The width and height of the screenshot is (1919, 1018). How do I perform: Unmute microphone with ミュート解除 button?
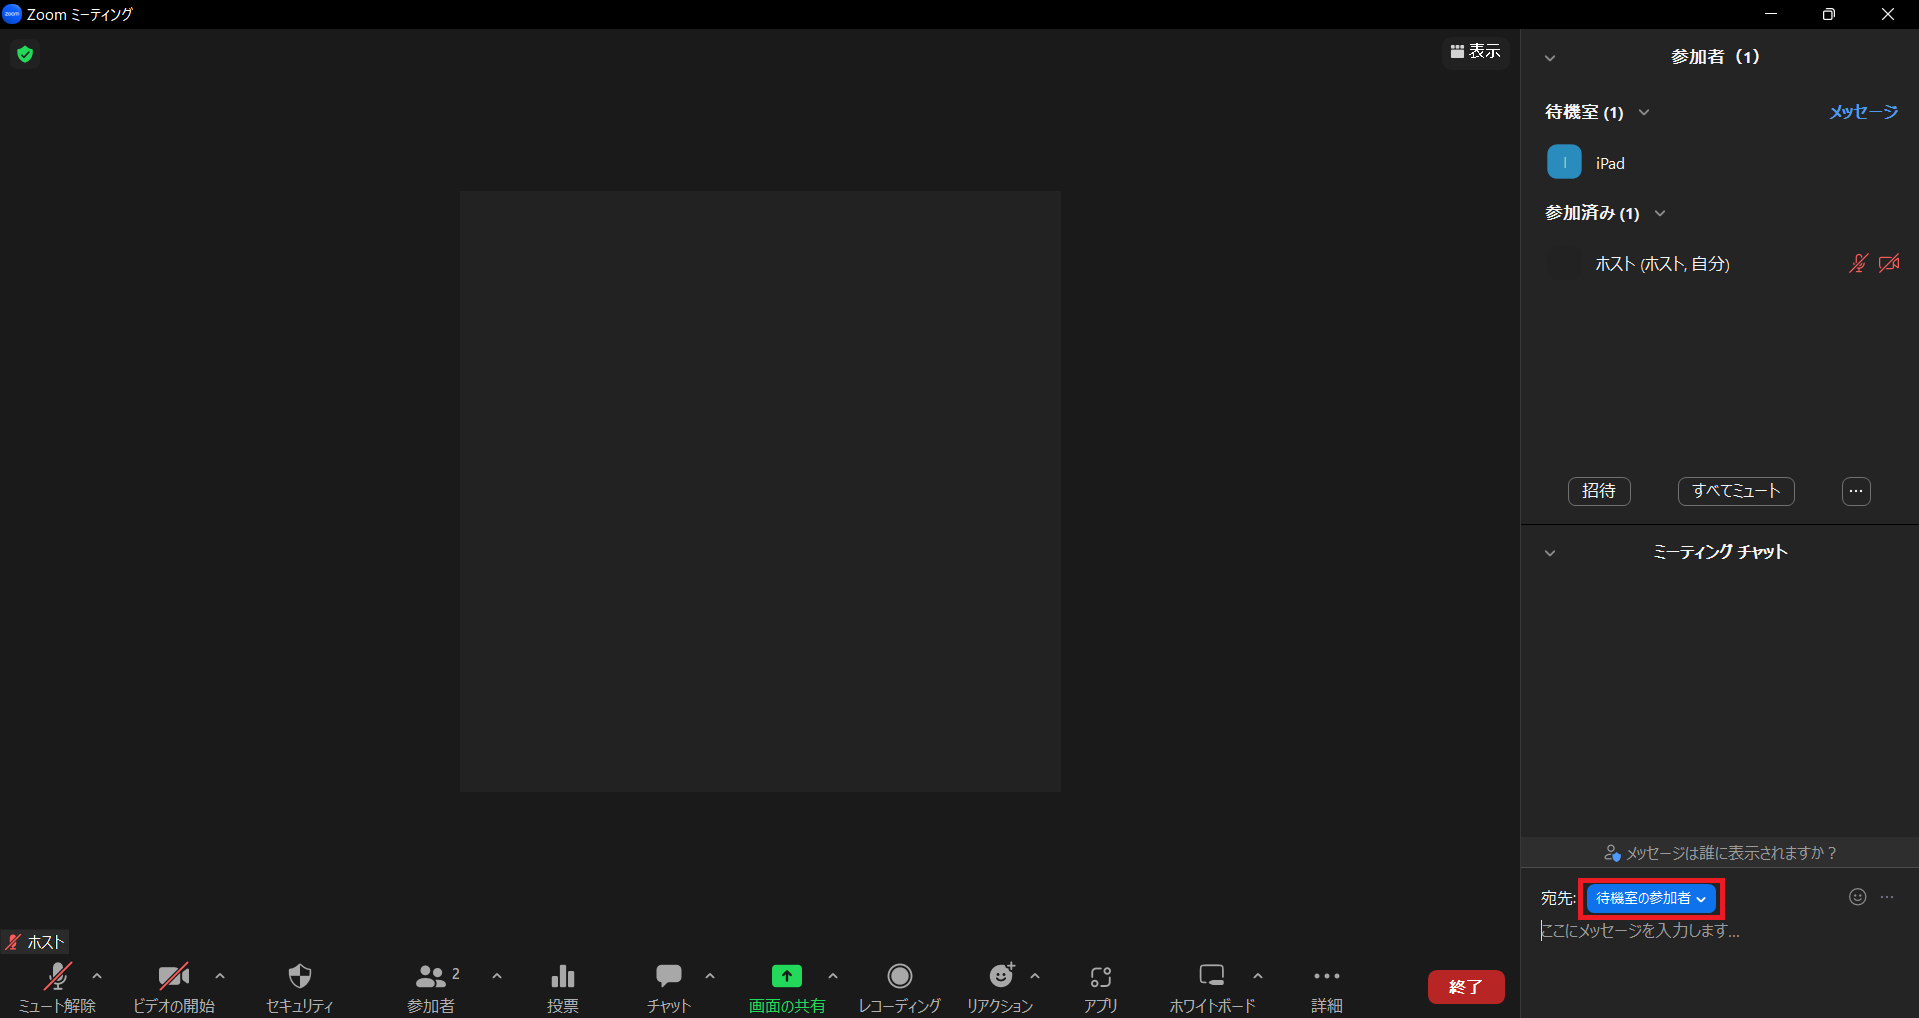click(x=57, y=976)
